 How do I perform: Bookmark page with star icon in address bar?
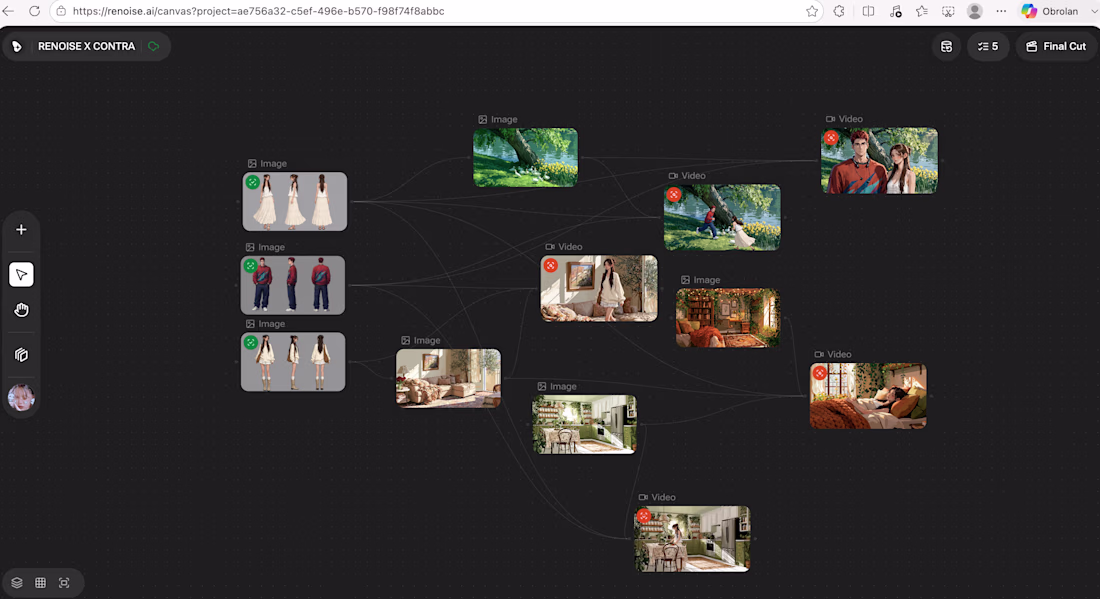[x=812, y=11]
